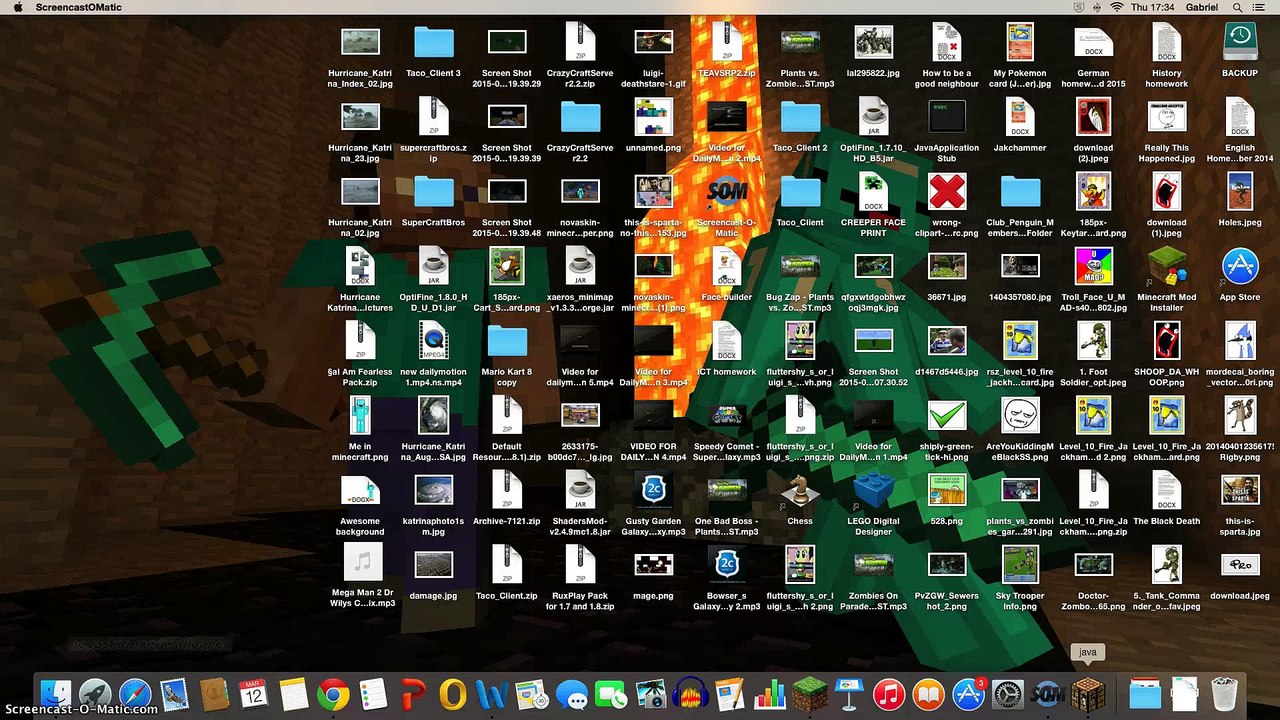Image resolution: width=1280 pixels, height=720 pixels.
Task: Click the Thu 17:34 menu bar clock
Action: coord(1151,7)
